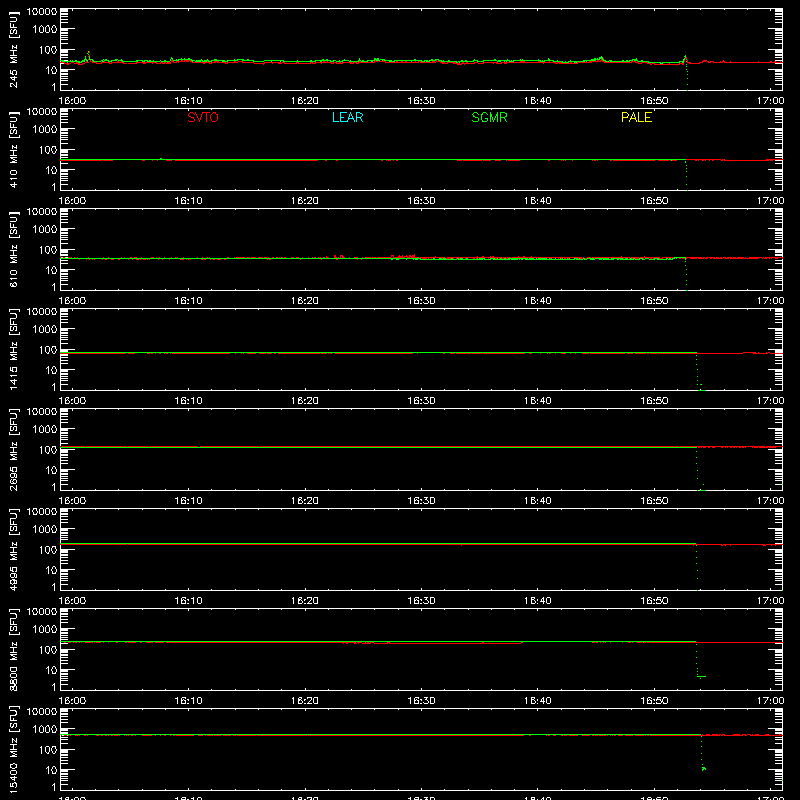The height and width of the screenshot is (800, 800).
Task: Click the 16:10 time label below the 410 MHz plot
Action: coord(188,201)
